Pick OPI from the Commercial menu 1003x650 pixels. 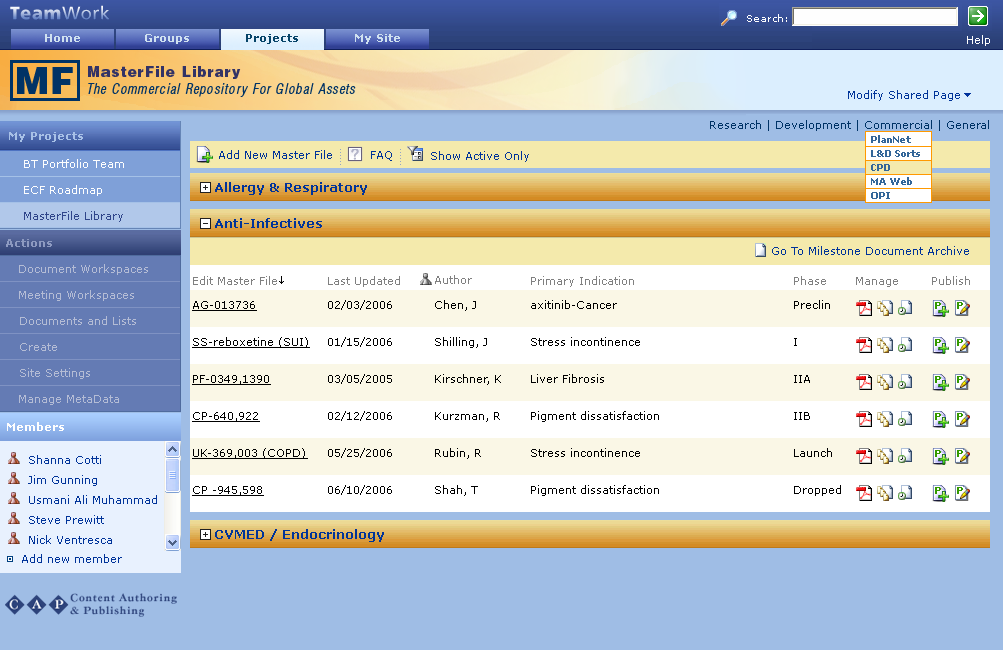(898, 196)
